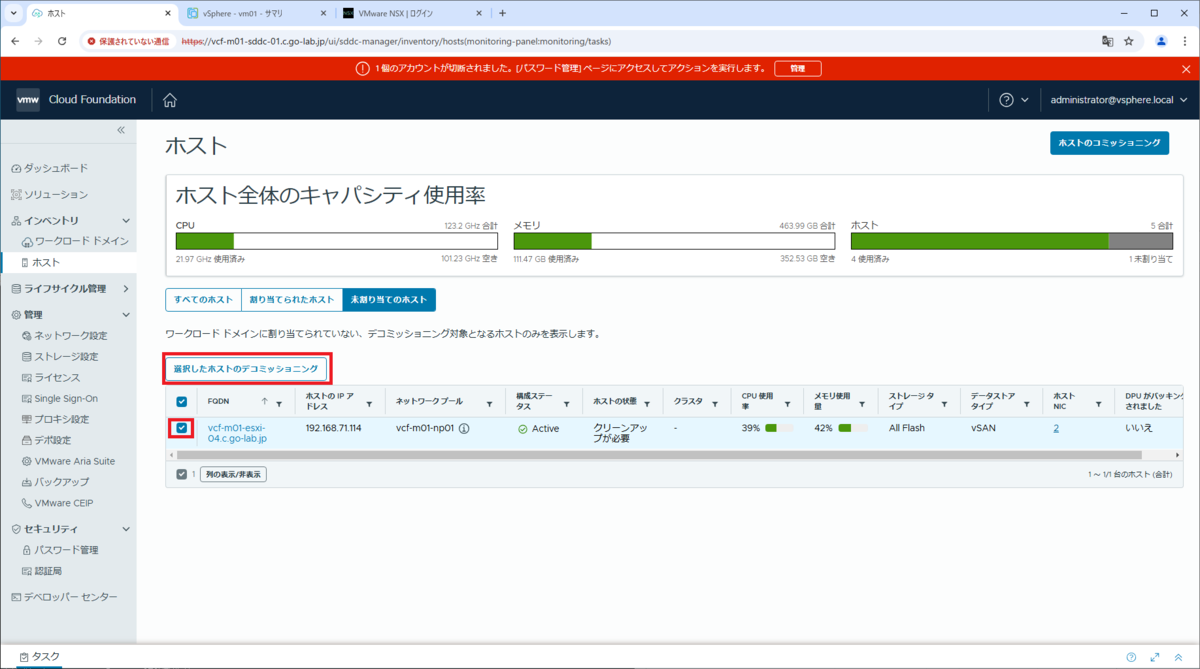Filter the CPU 使用率 column
The width and height of the screenshot is (1200, 669).
pos(788,404)
